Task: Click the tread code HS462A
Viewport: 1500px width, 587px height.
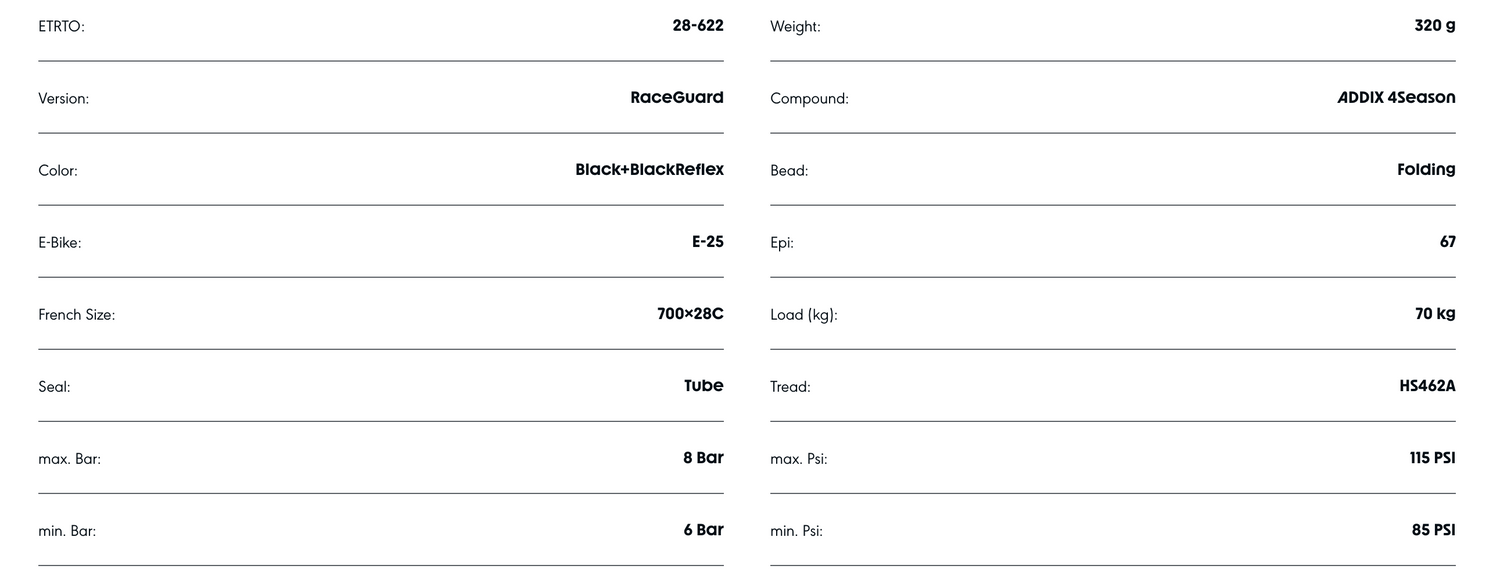Action: 1427,386
